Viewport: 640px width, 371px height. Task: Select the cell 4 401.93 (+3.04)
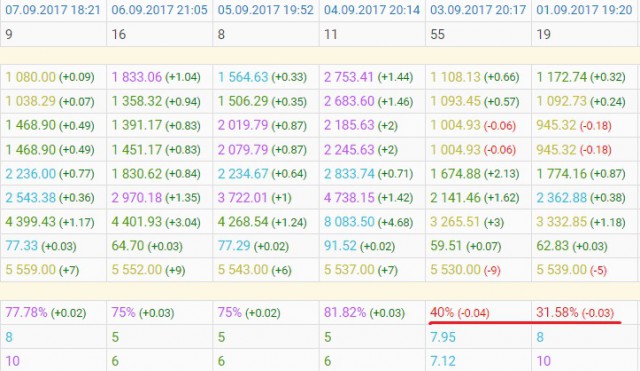pos(160,222)
